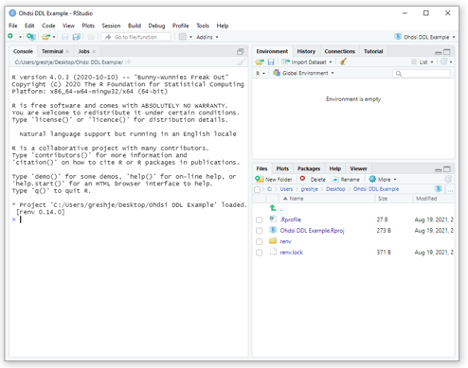The height and width of the screenshot is (368, 468).
Task: Switch to the Packages tab
Action: click(x=309, y=169)
